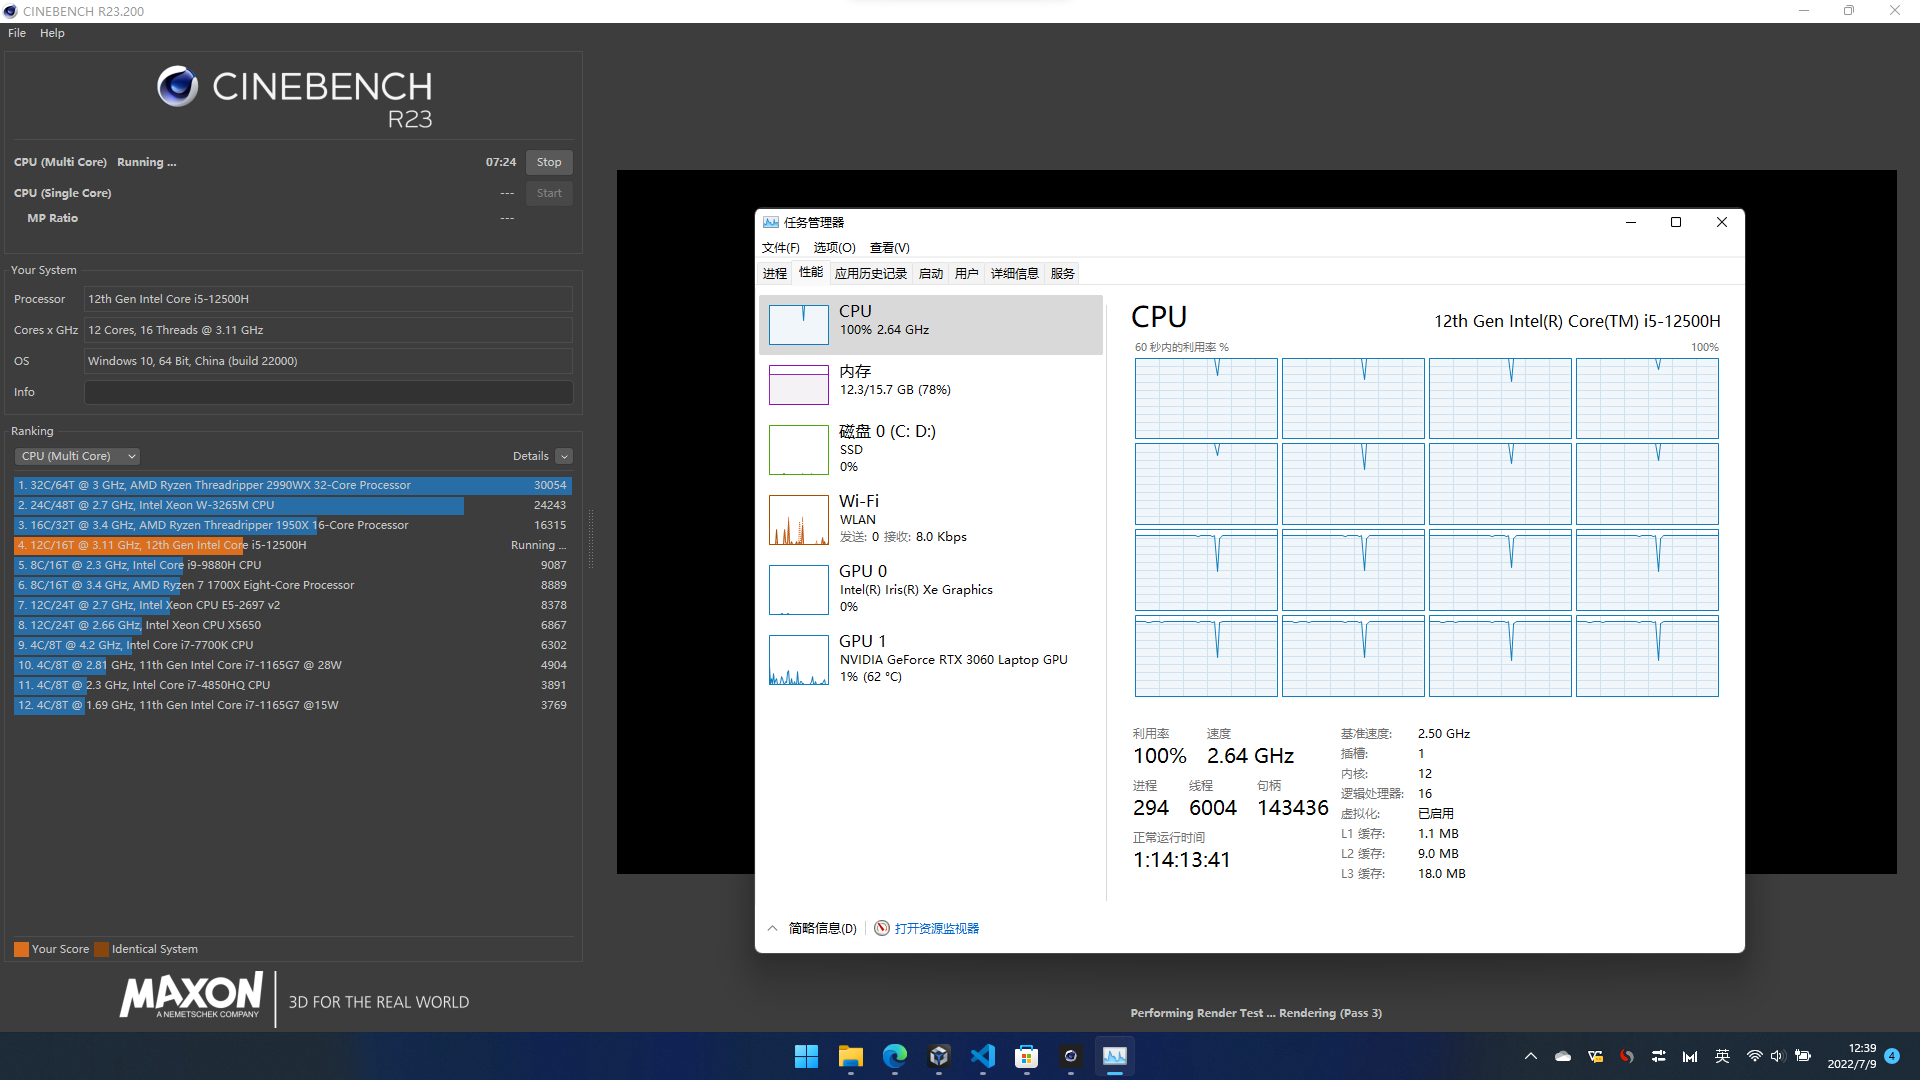Click the Info input field

328,392
